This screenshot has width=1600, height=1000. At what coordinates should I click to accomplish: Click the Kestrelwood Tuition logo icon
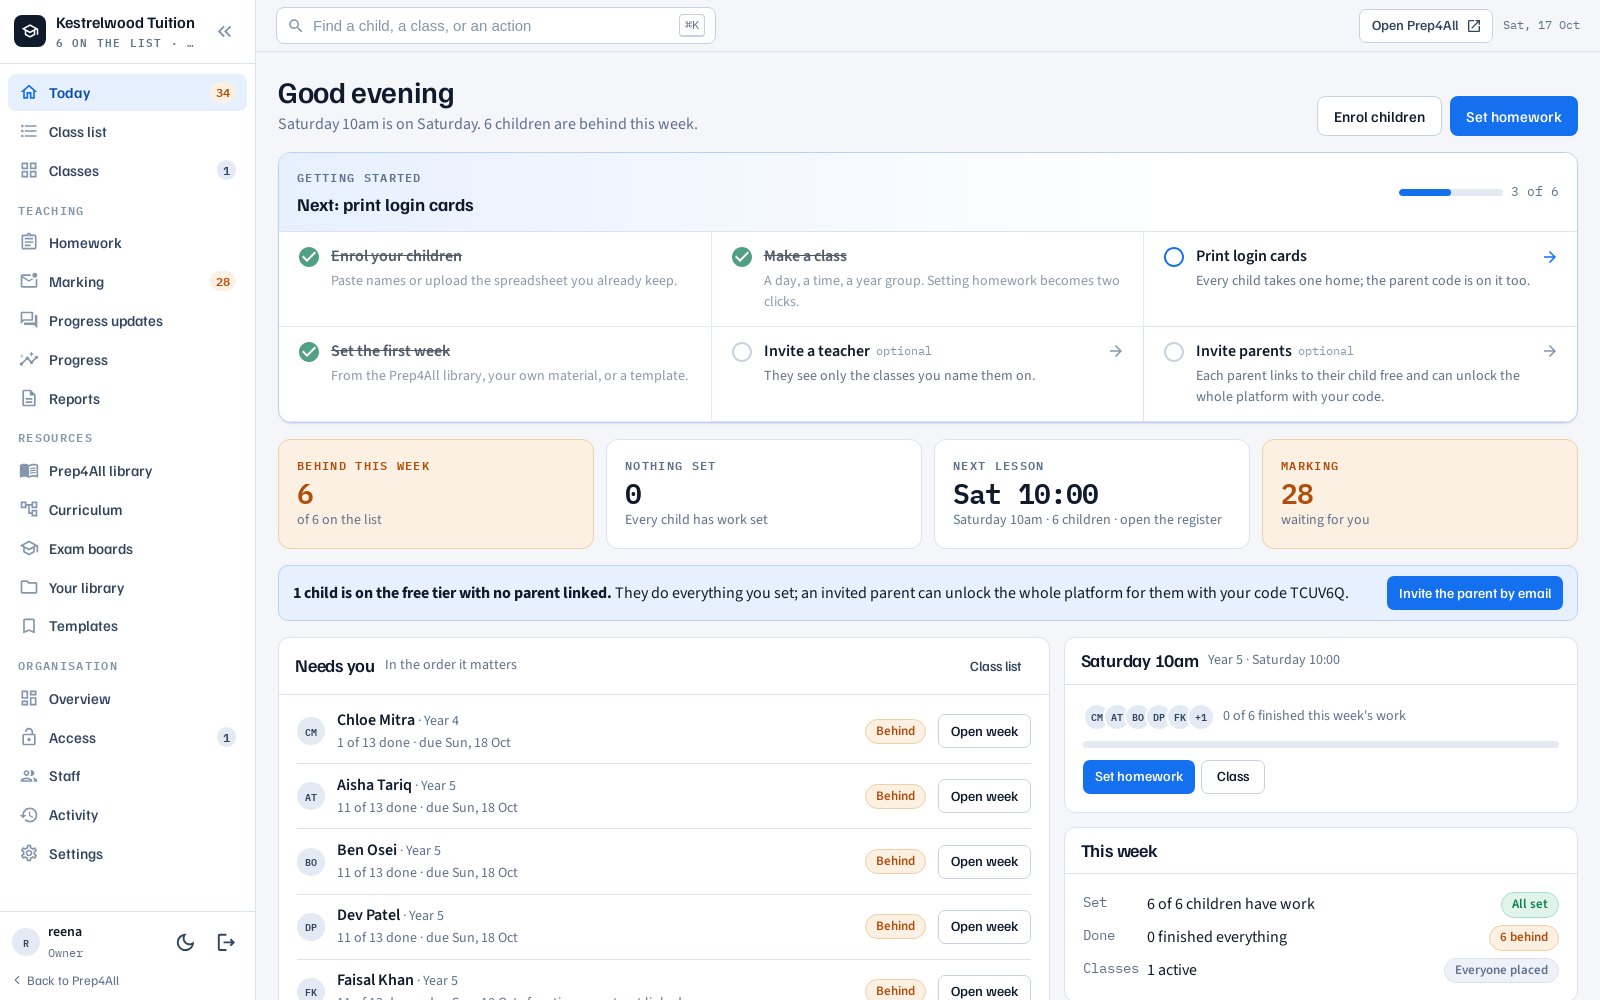pyautogui.click(x=30, y=32)
